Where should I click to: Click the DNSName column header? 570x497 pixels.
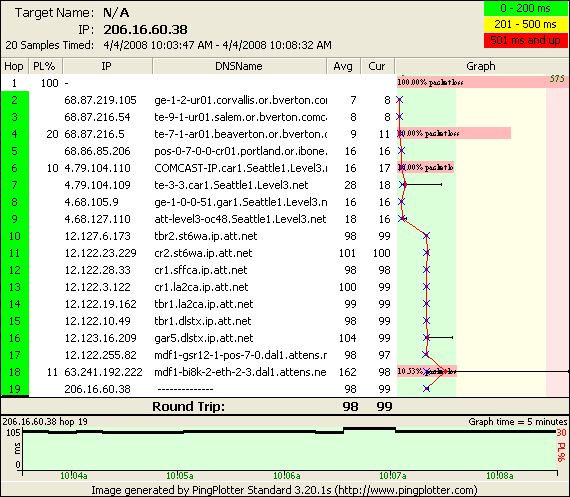click(x=239, y=66)
